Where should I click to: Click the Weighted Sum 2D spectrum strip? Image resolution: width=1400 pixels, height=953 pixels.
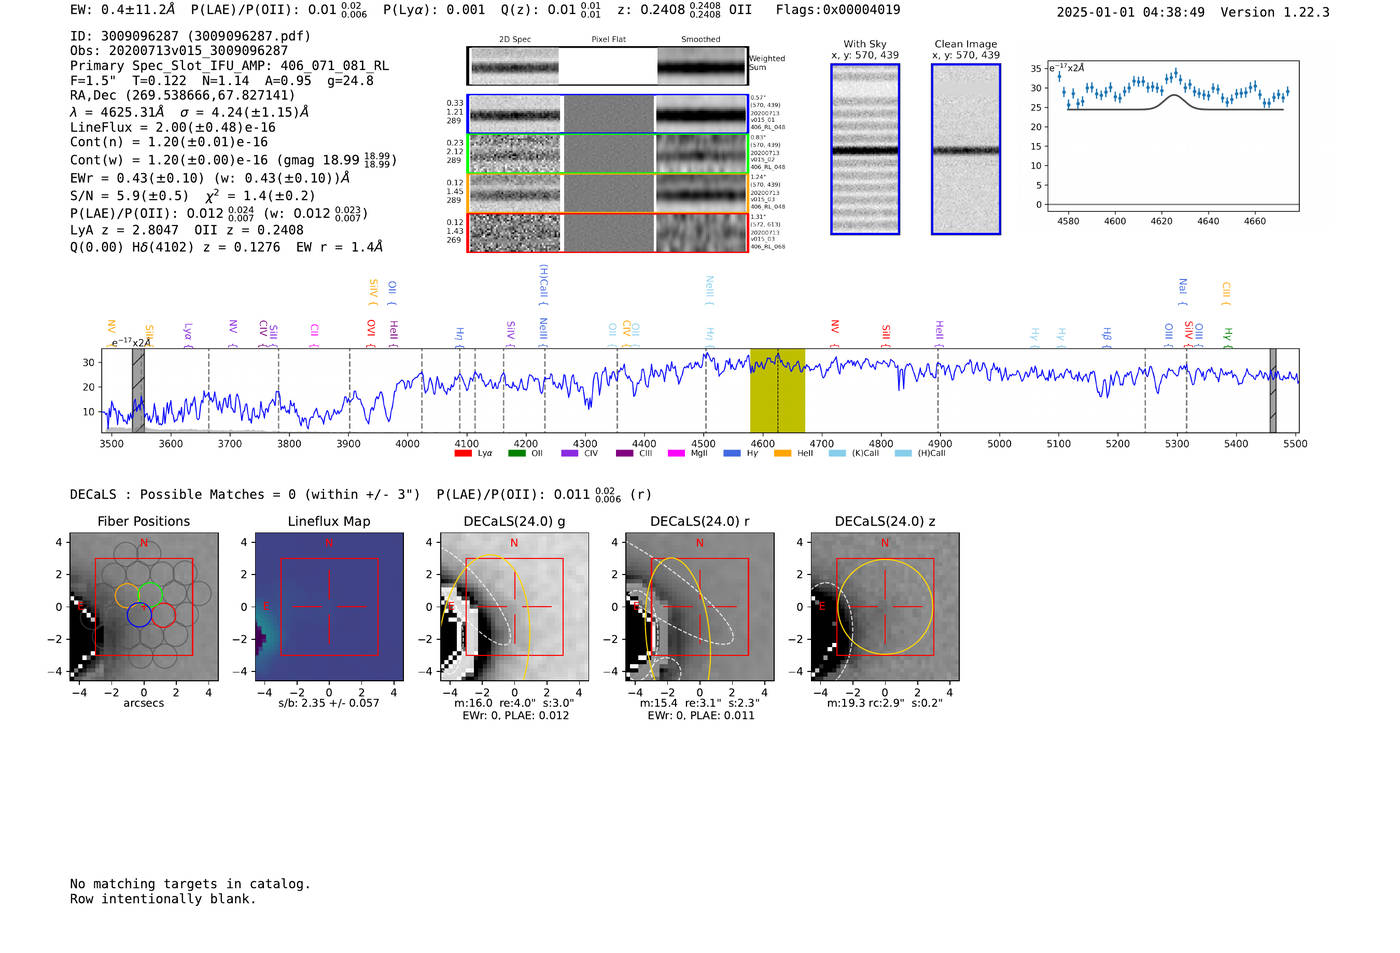[607, 66]
